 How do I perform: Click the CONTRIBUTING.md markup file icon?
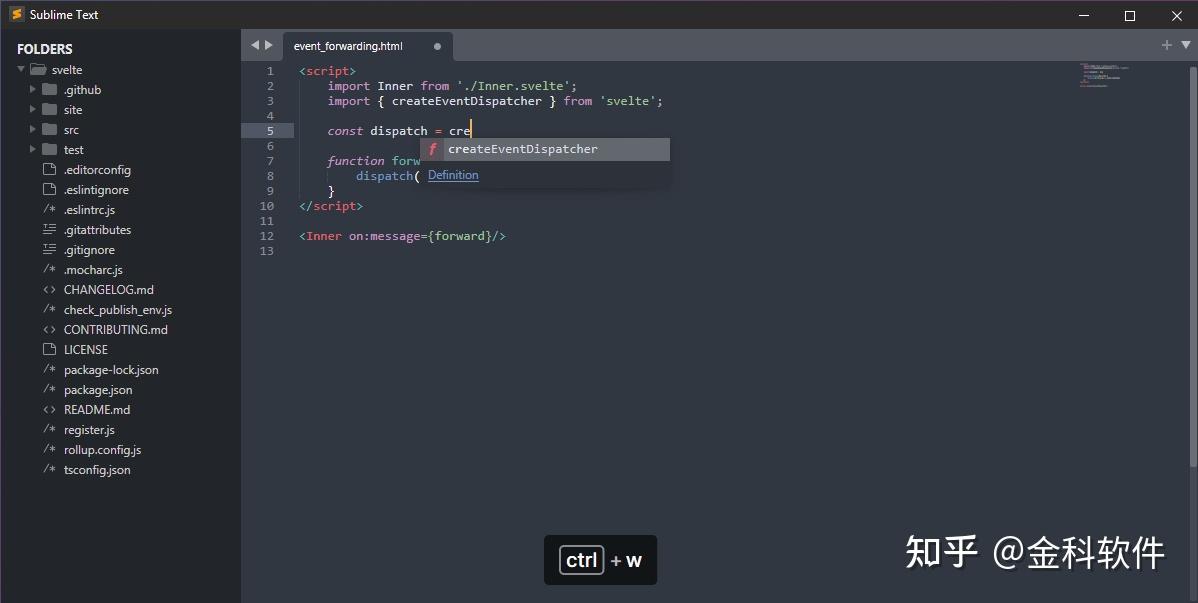point(50,329)
